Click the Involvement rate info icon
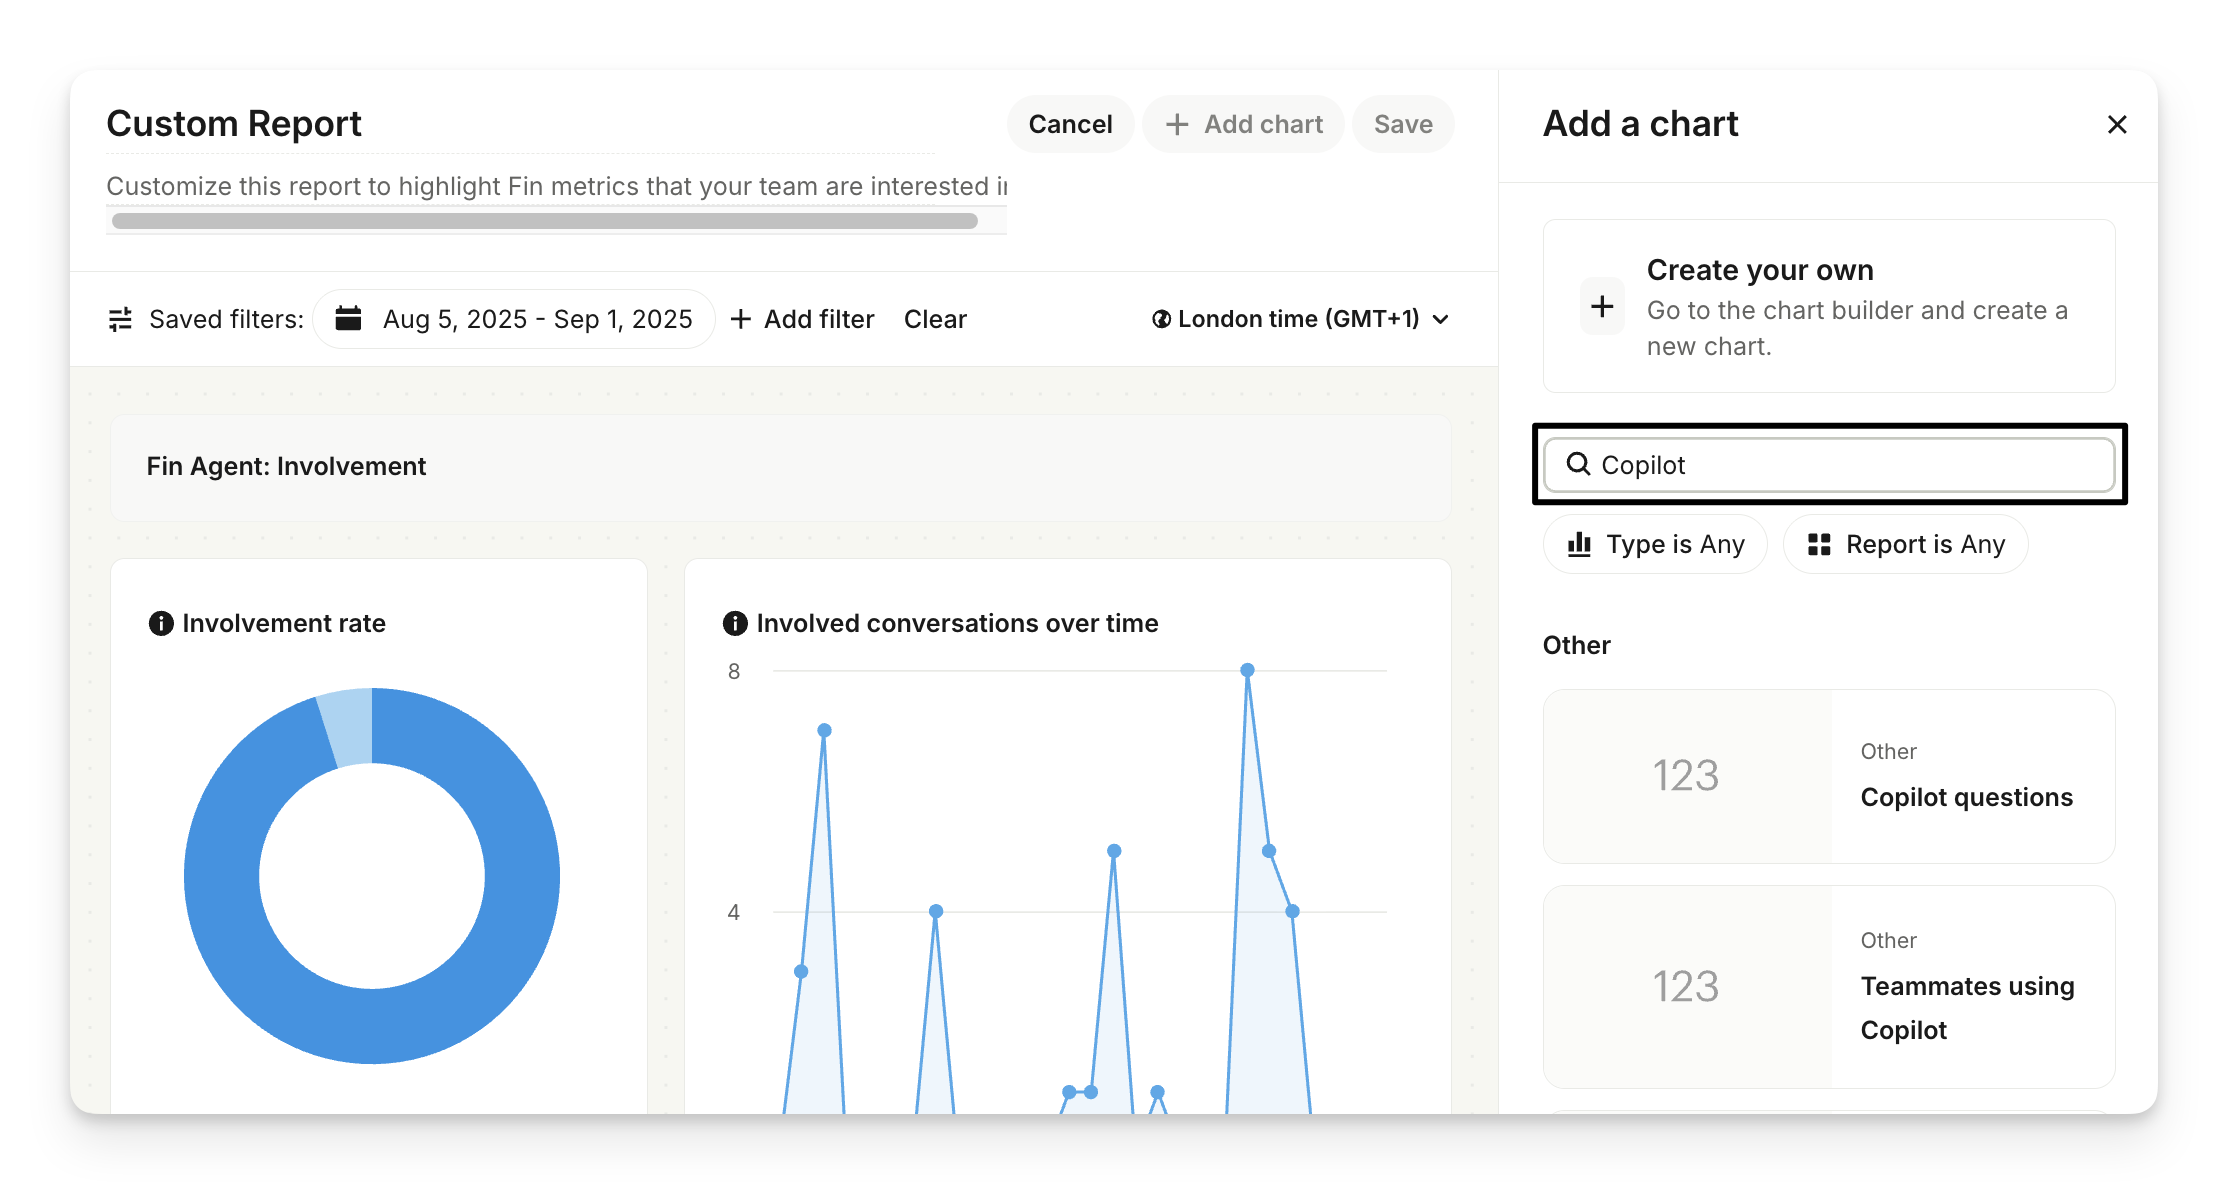Screen dimensions: 2228x1184 (x=161, y=623)
